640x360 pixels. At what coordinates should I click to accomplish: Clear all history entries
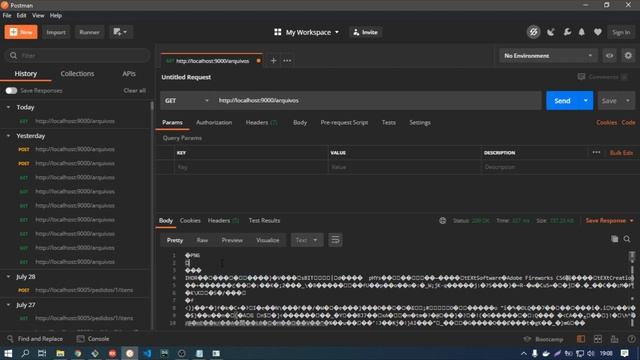click(134, 91)
